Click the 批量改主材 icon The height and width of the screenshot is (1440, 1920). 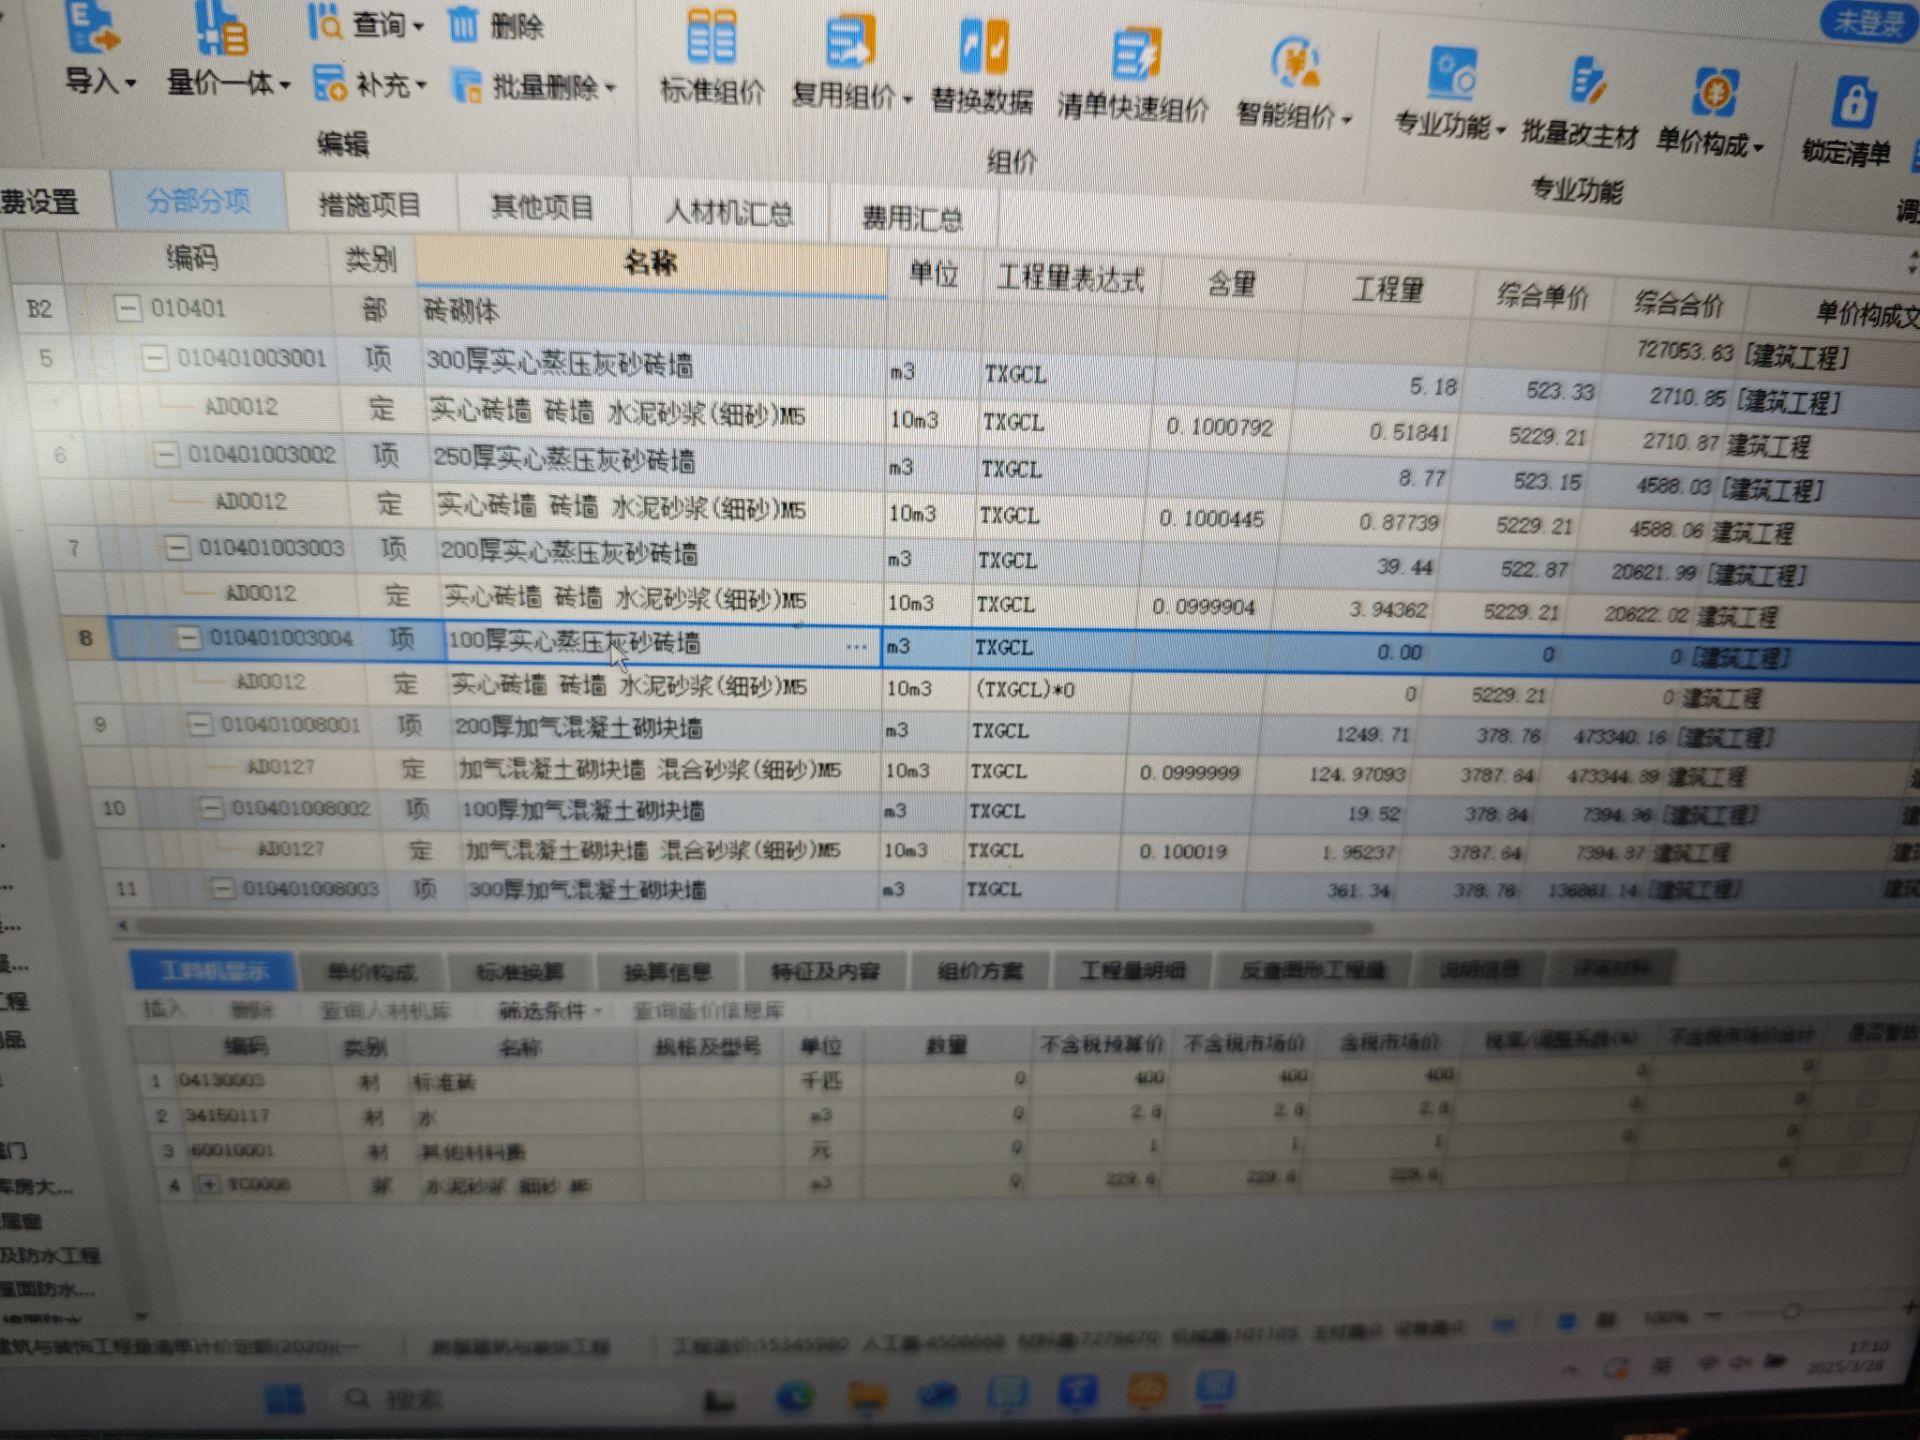(1586, 82)
